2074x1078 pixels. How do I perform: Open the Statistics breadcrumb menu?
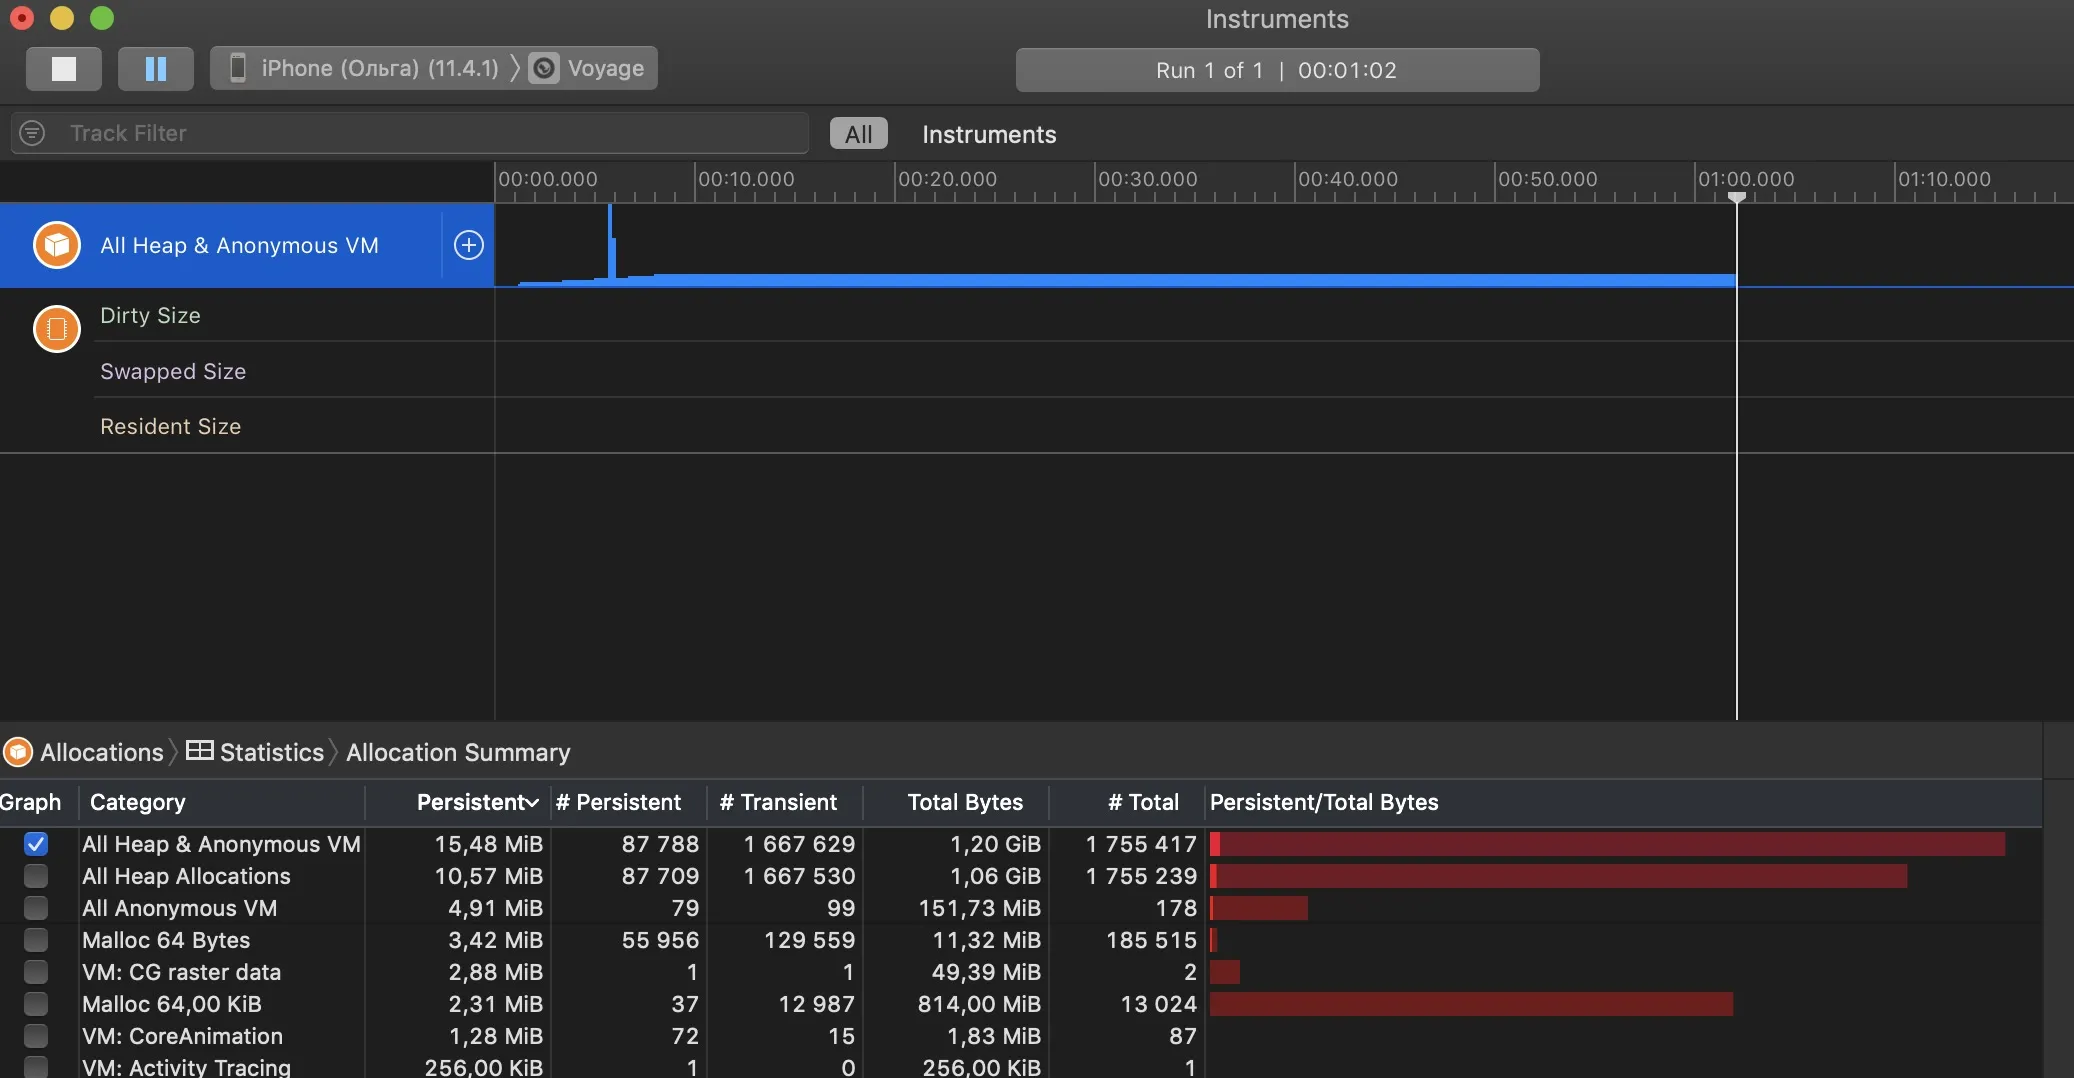271,752
